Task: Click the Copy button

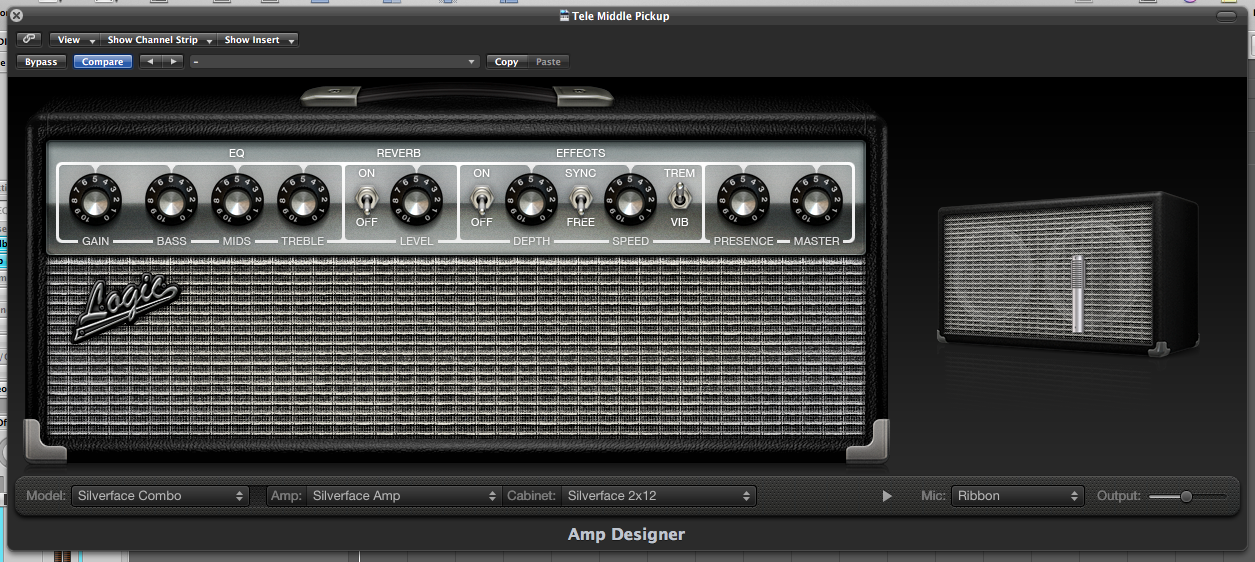Action: [x=506, y=62]
